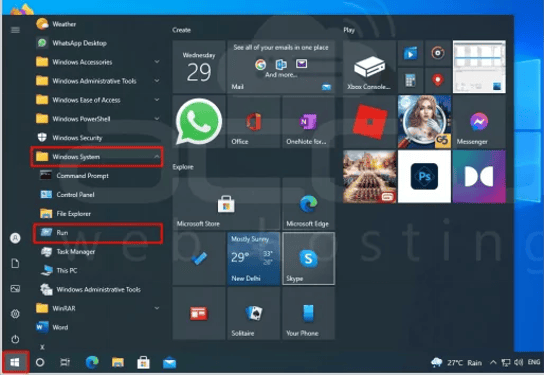Launch the Microsoft Edge tile
Screen dimensions: 546x376
coord(309,204)
